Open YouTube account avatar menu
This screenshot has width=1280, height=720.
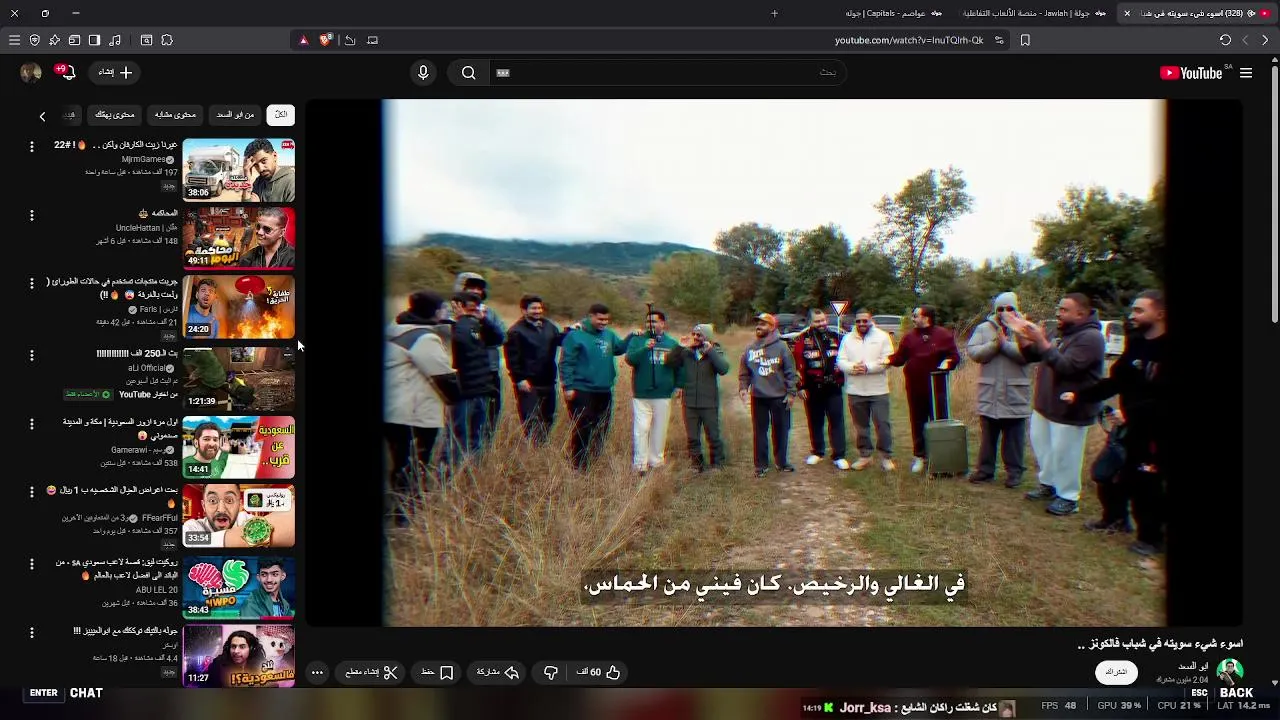pos(31,72)
